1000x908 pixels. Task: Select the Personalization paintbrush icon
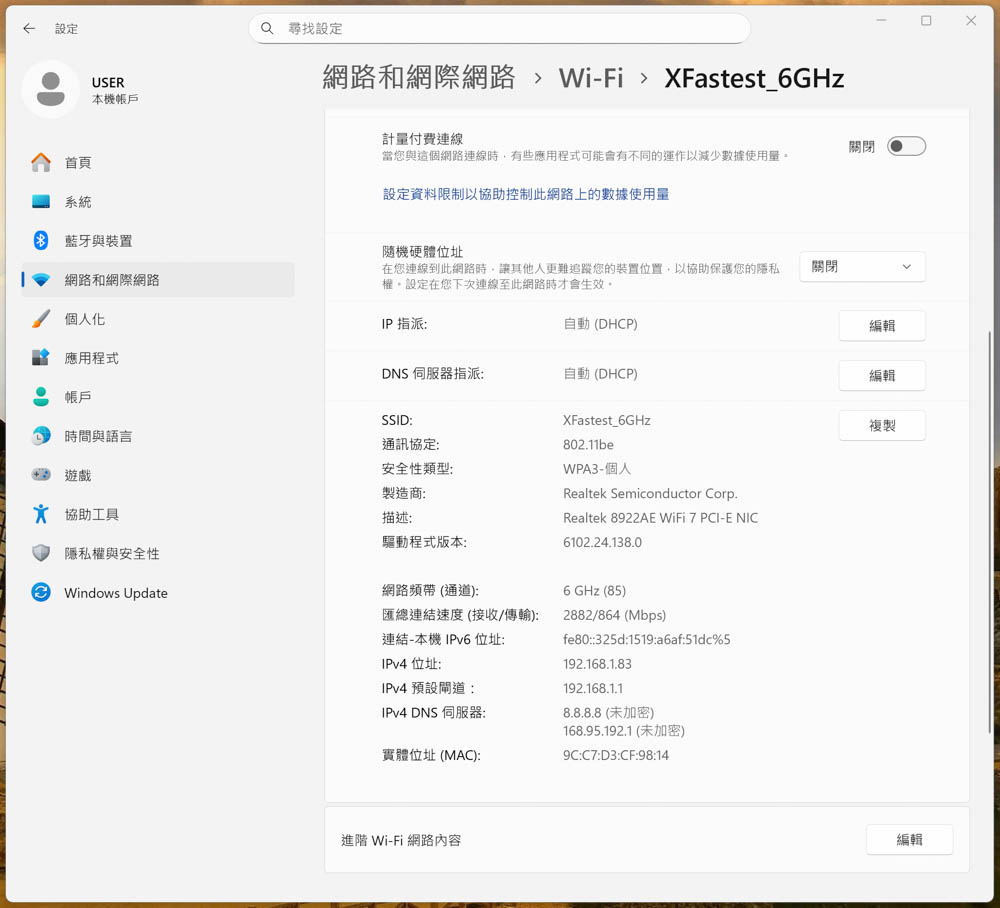click(x=41, y=319)
